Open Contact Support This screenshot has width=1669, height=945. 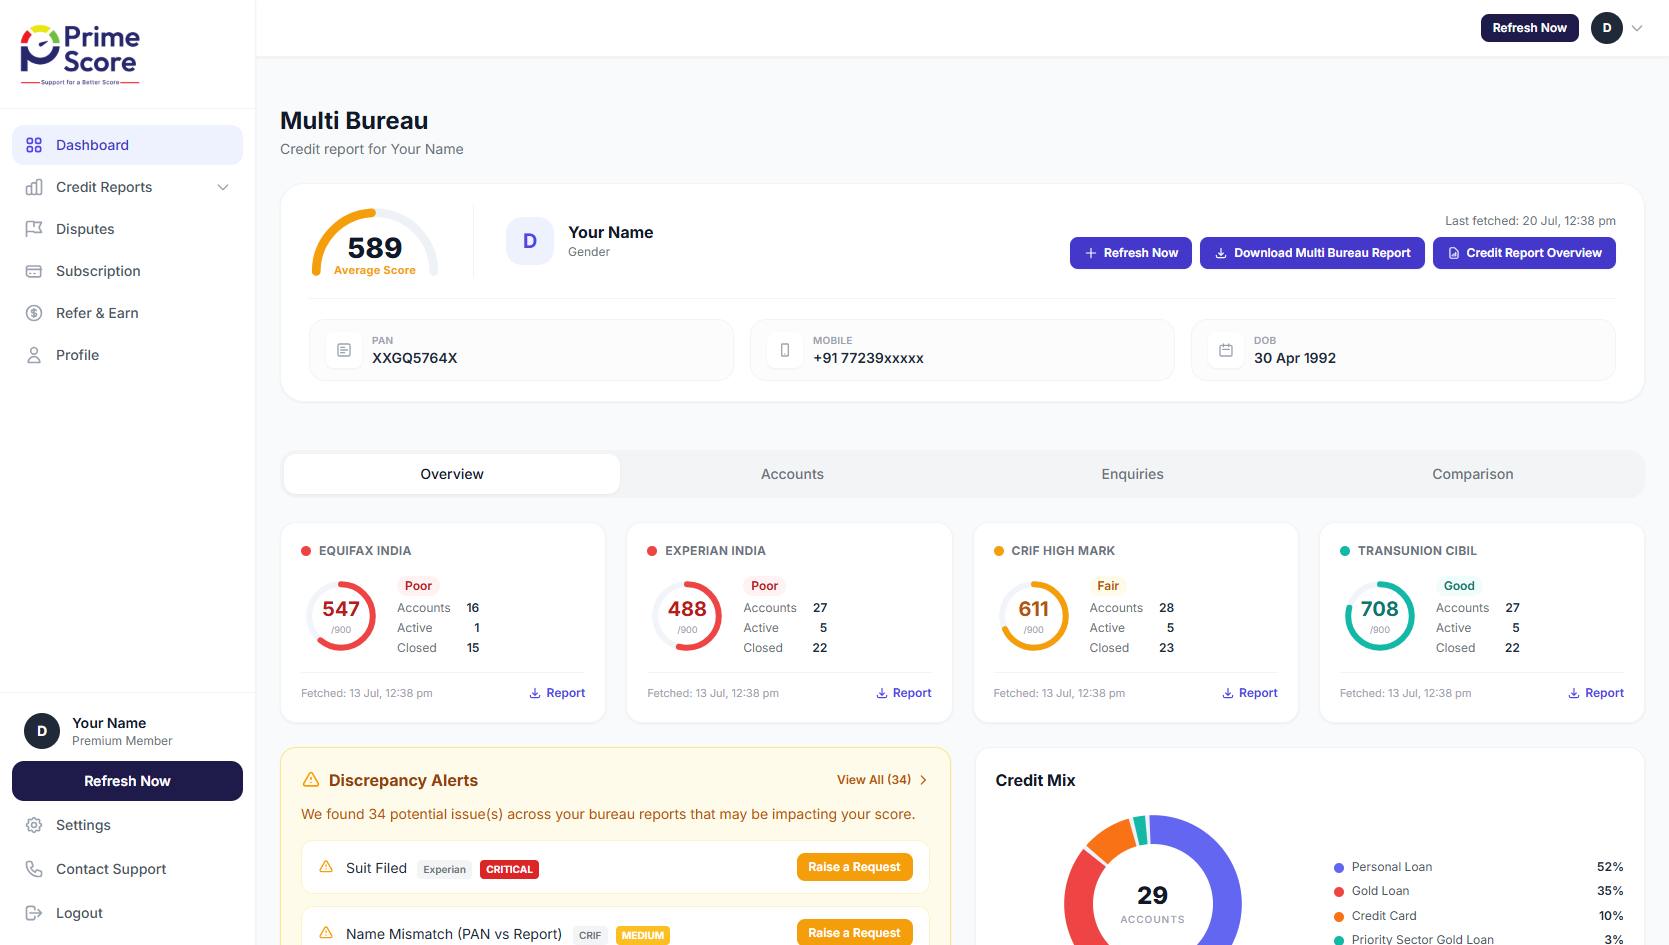click(127, 869)
